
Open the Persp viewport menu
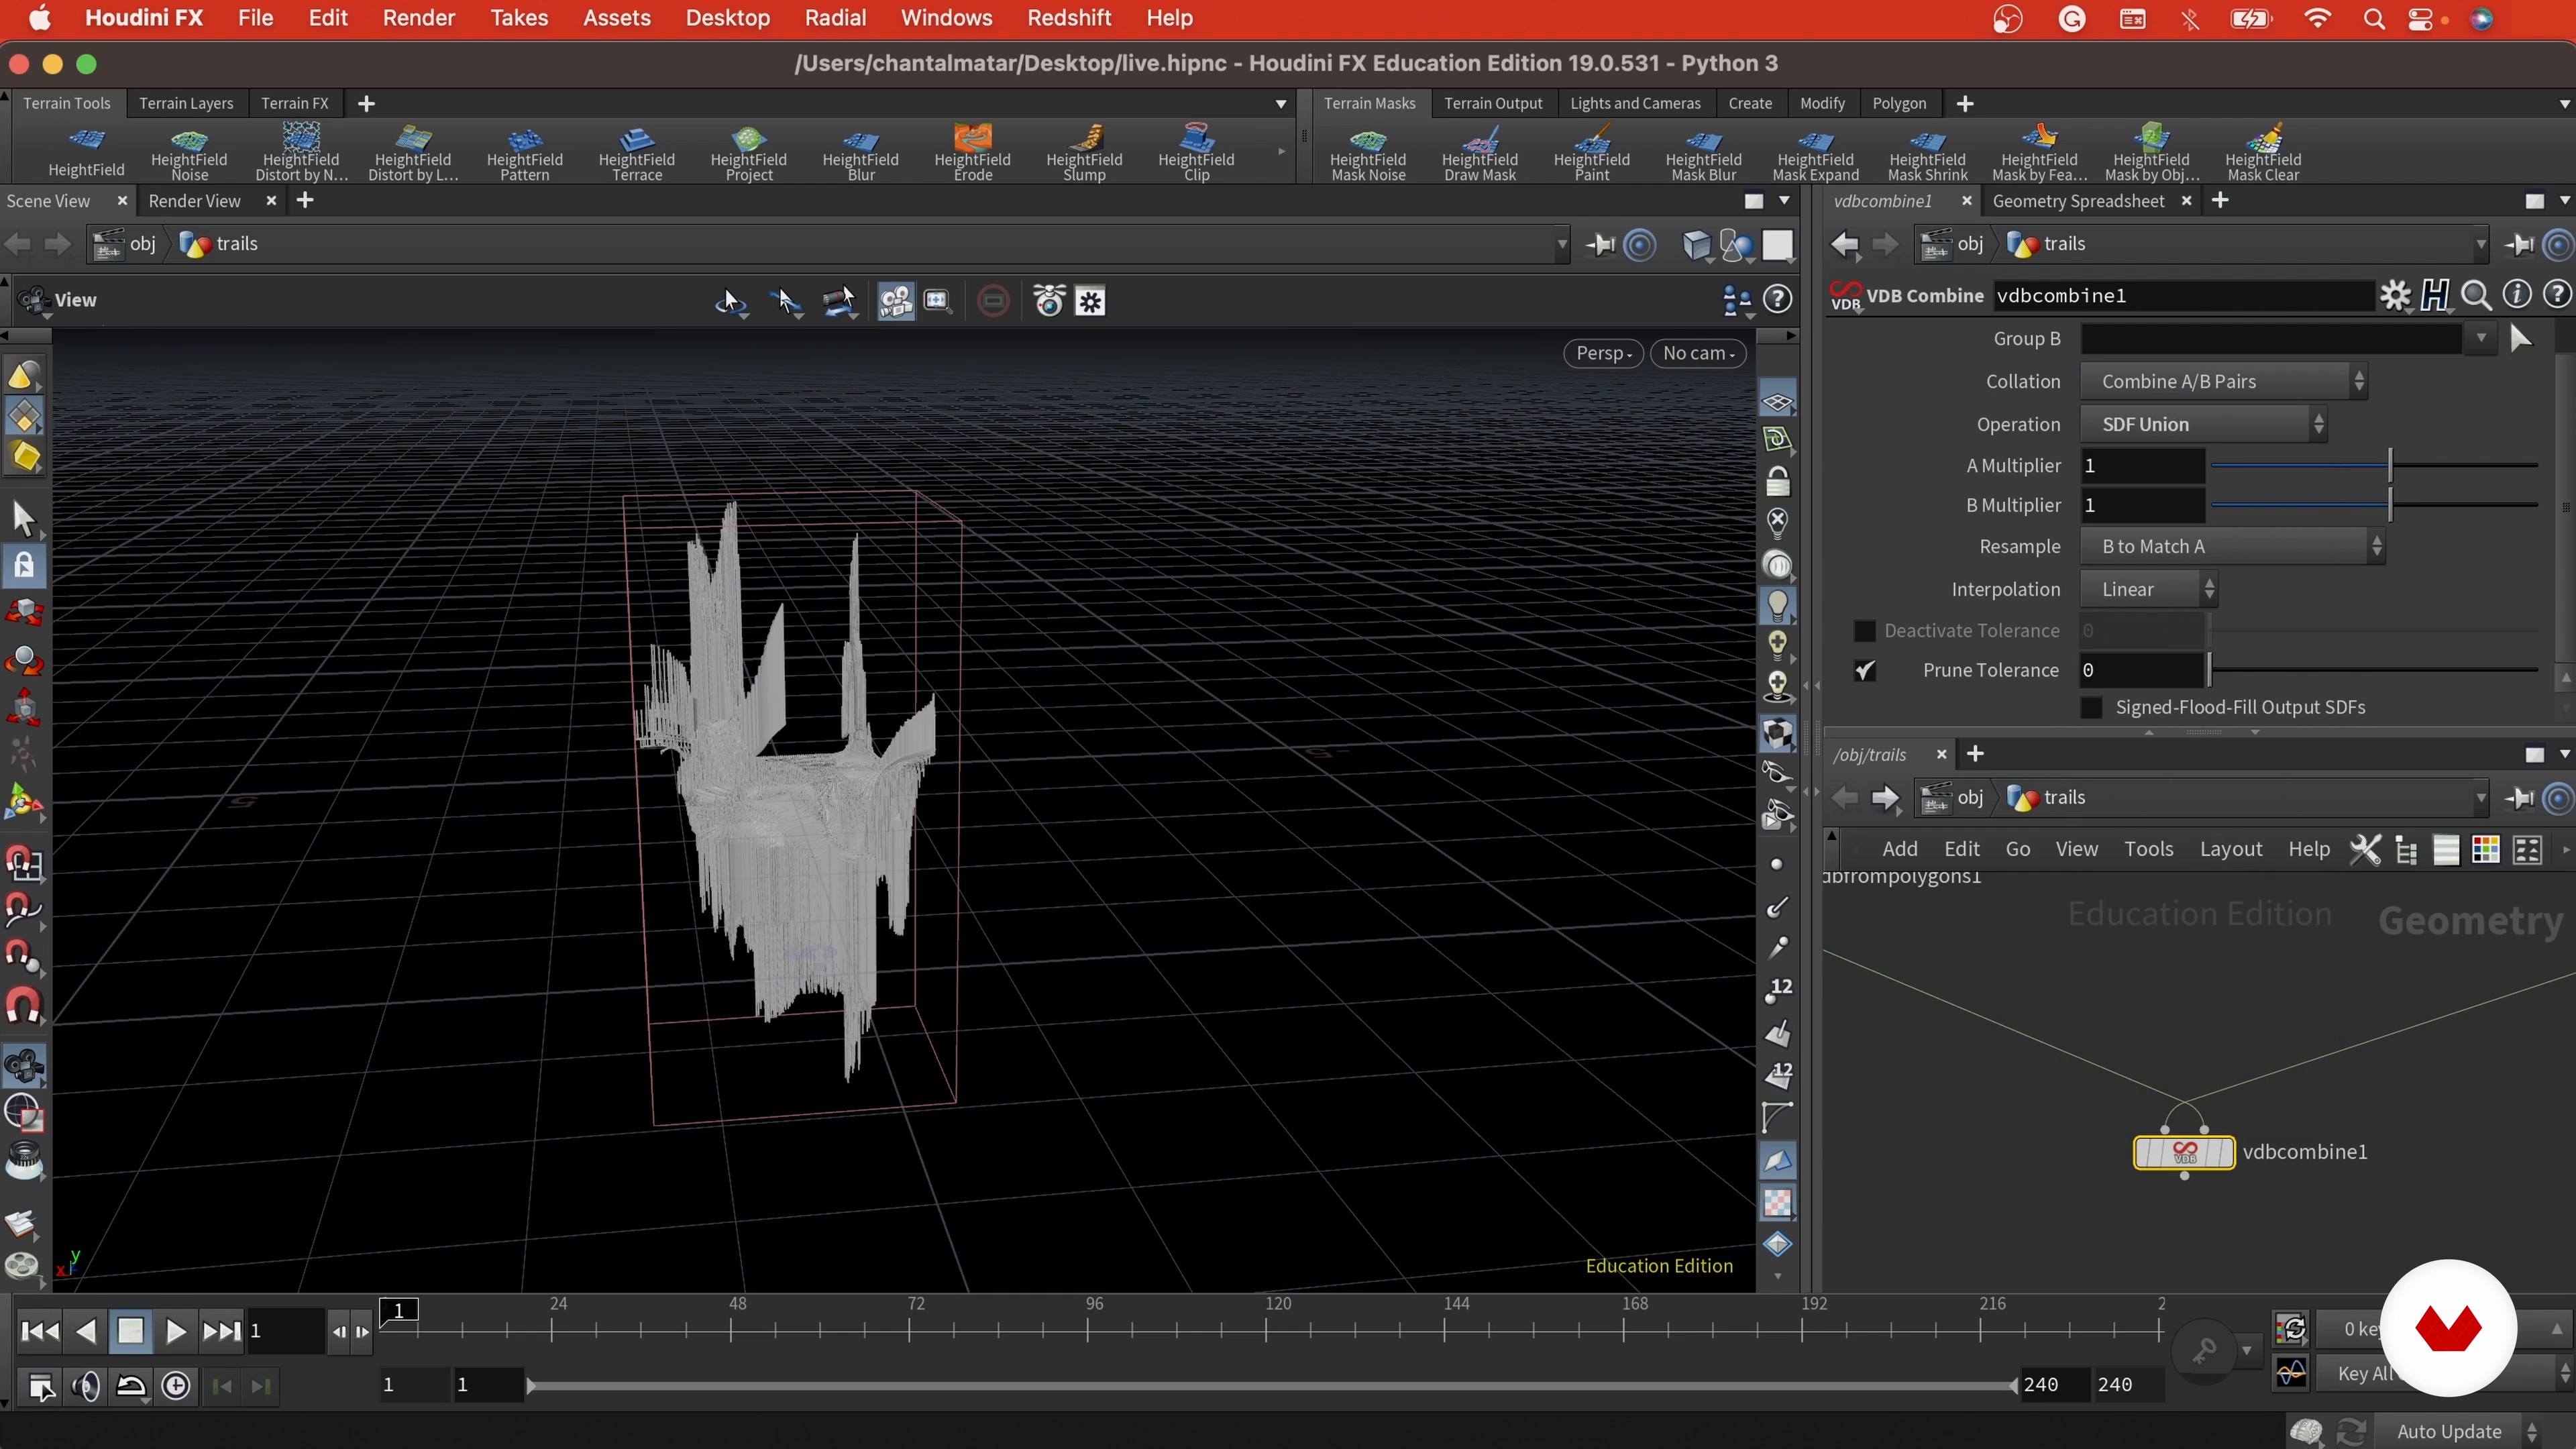coord(1603,353)
